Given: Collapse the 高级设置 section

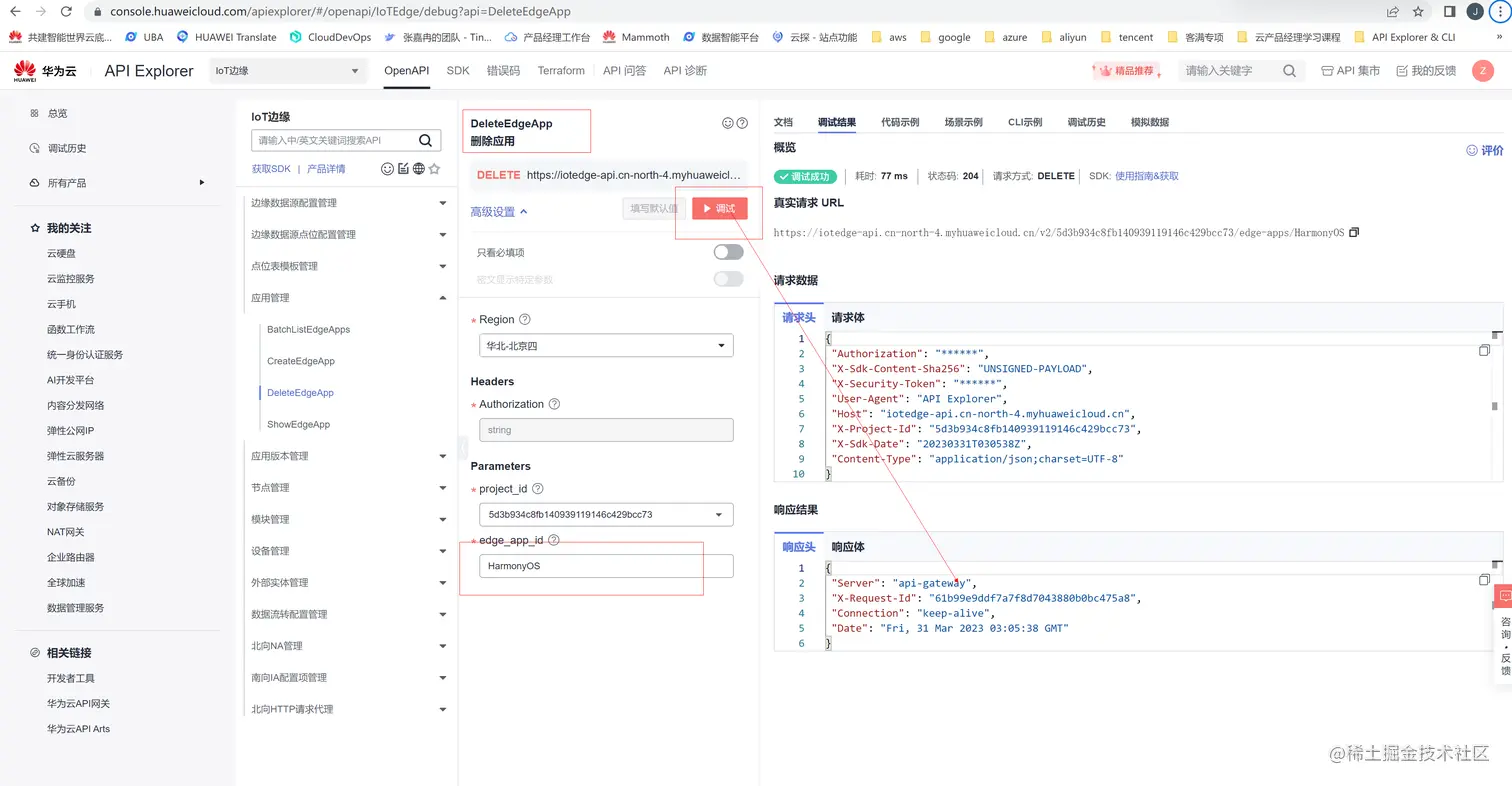Looking at the screenshot, I should click(499, 212).
